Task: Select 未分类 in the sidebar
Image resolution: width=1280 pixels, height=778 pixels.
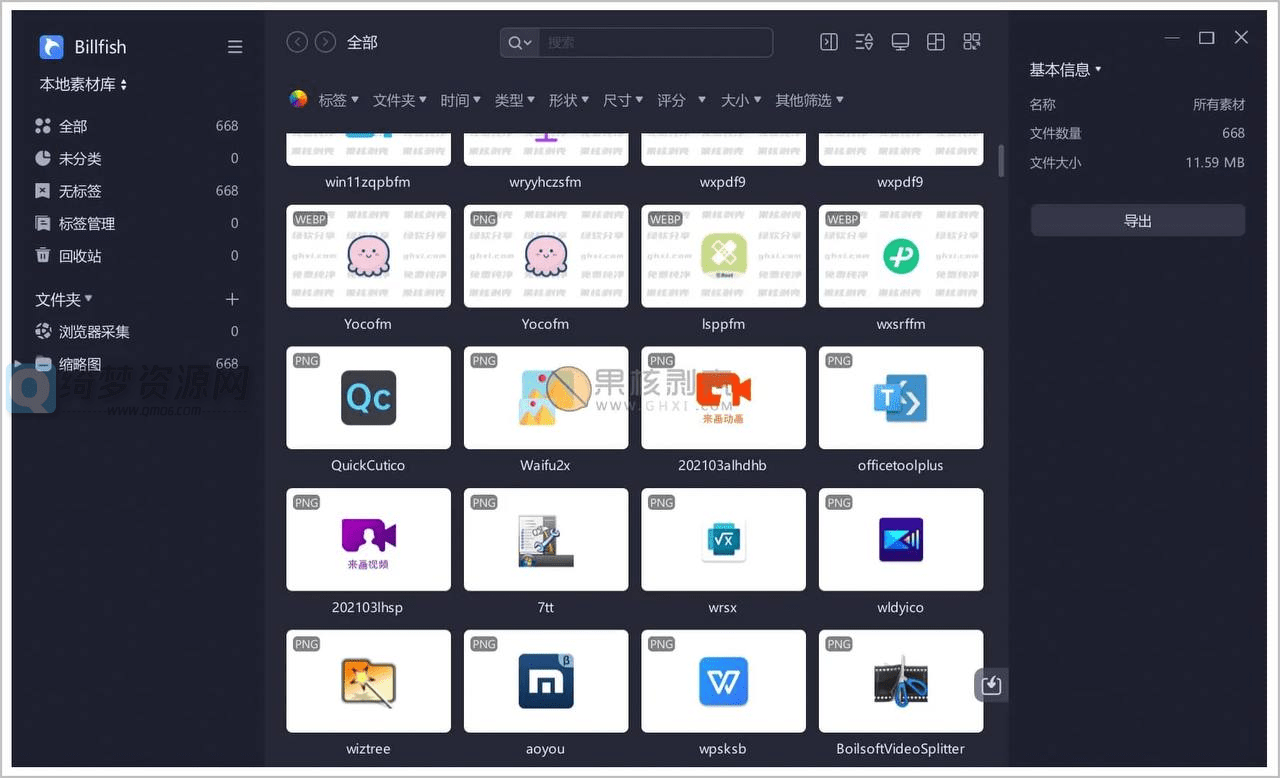Action: 137,158
